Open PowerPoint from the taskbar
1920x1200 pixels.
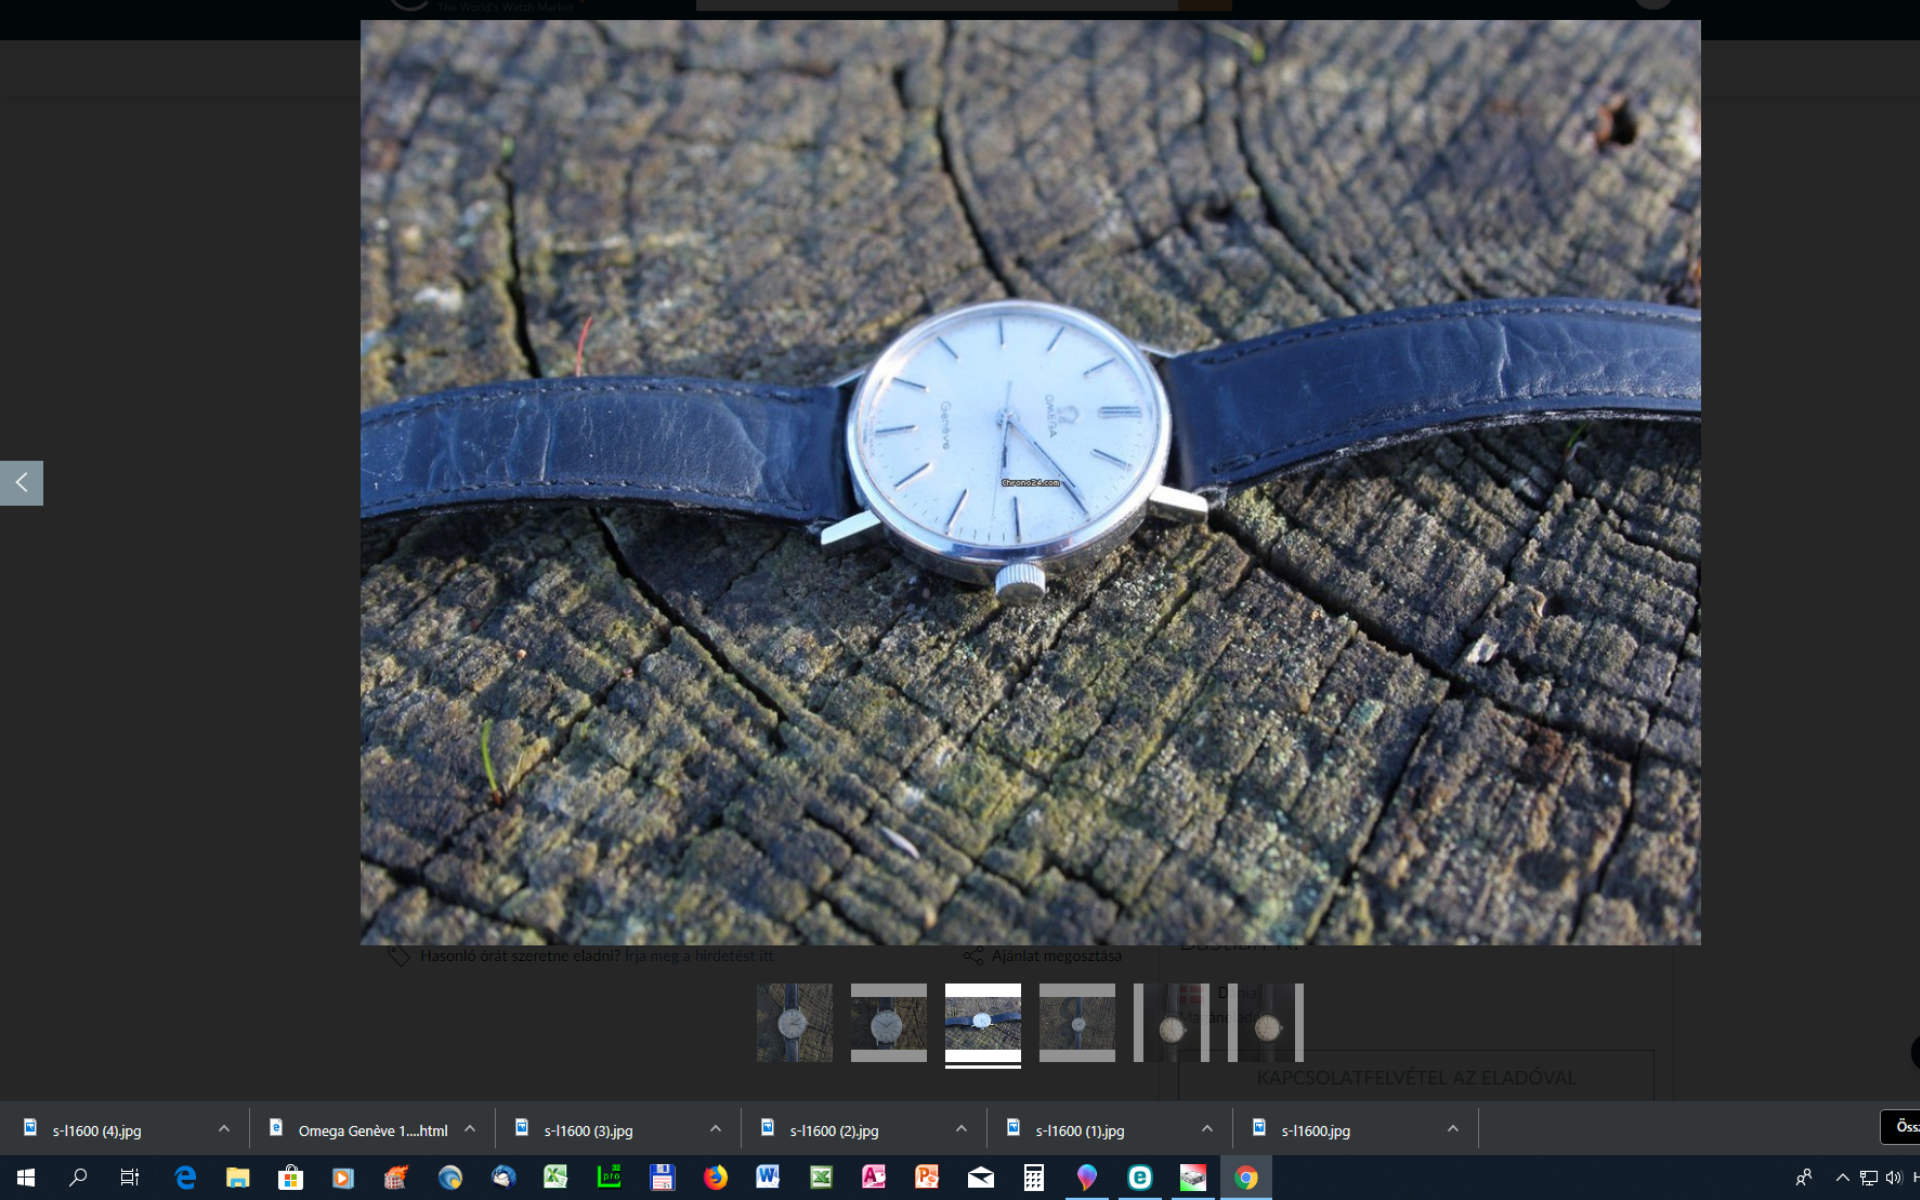[x=927, y=1177]
